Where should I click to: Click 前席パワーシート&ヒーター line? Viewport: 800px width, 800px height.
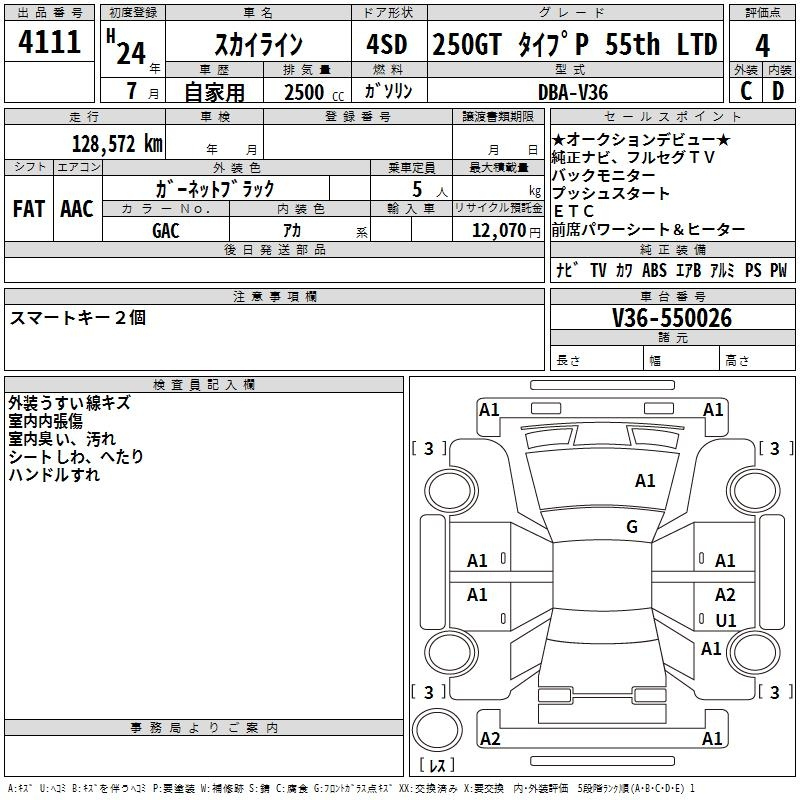(x=648, y=229)
